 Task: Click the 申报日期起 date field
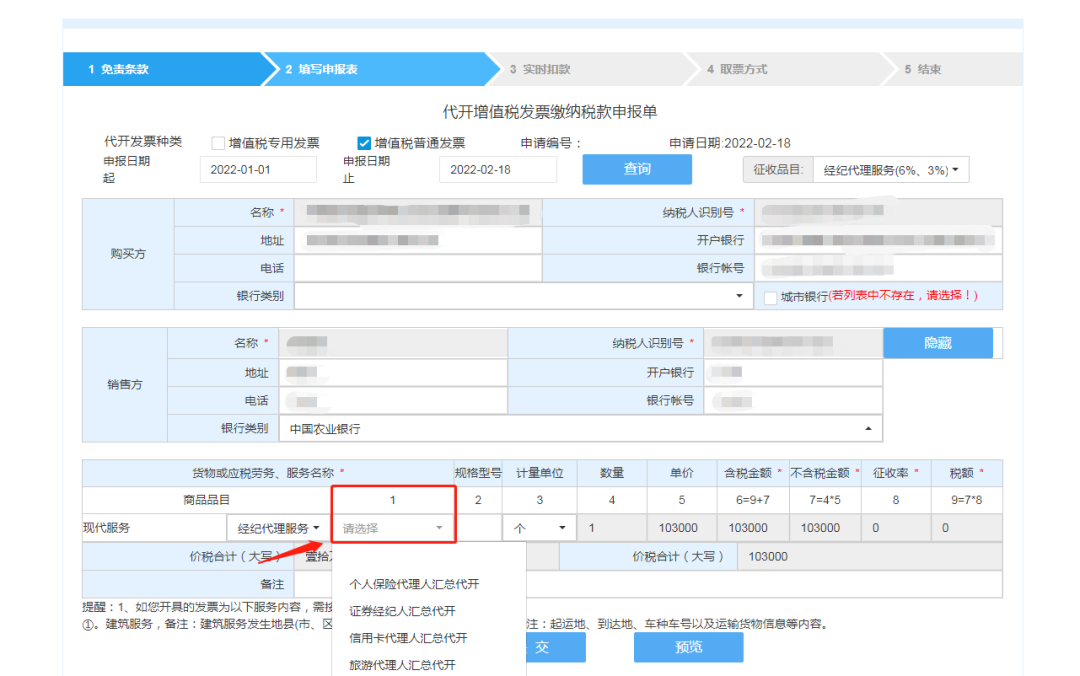point(258,170)
